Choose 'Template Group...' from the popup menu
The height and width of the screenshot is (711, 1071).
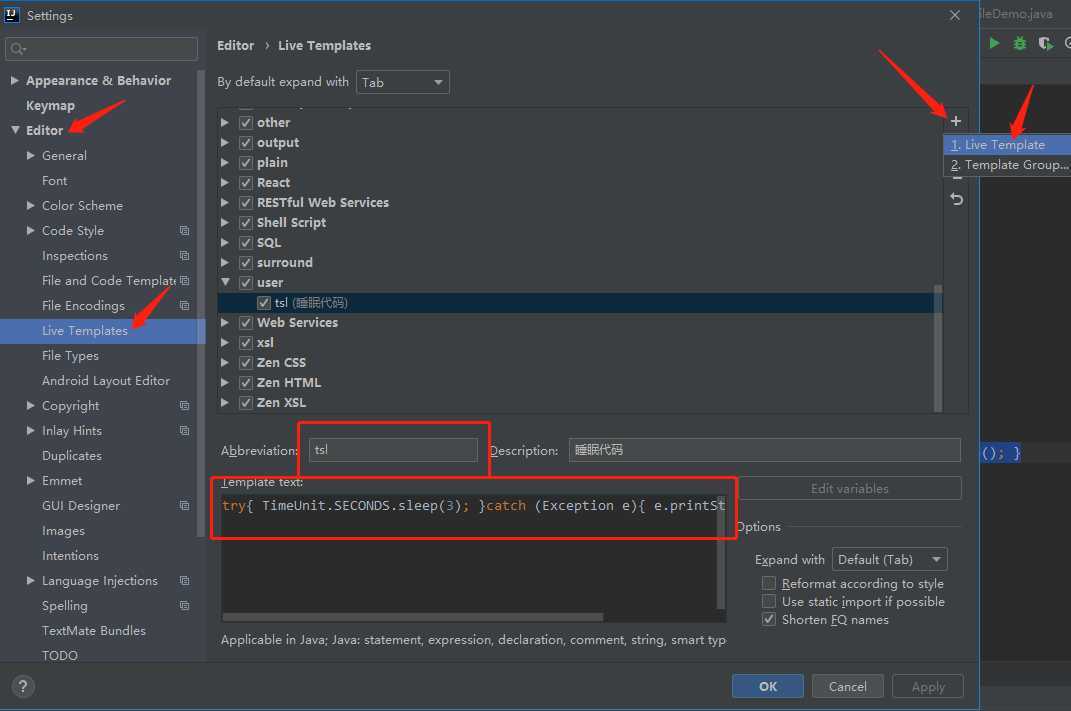click(1007, 165)
